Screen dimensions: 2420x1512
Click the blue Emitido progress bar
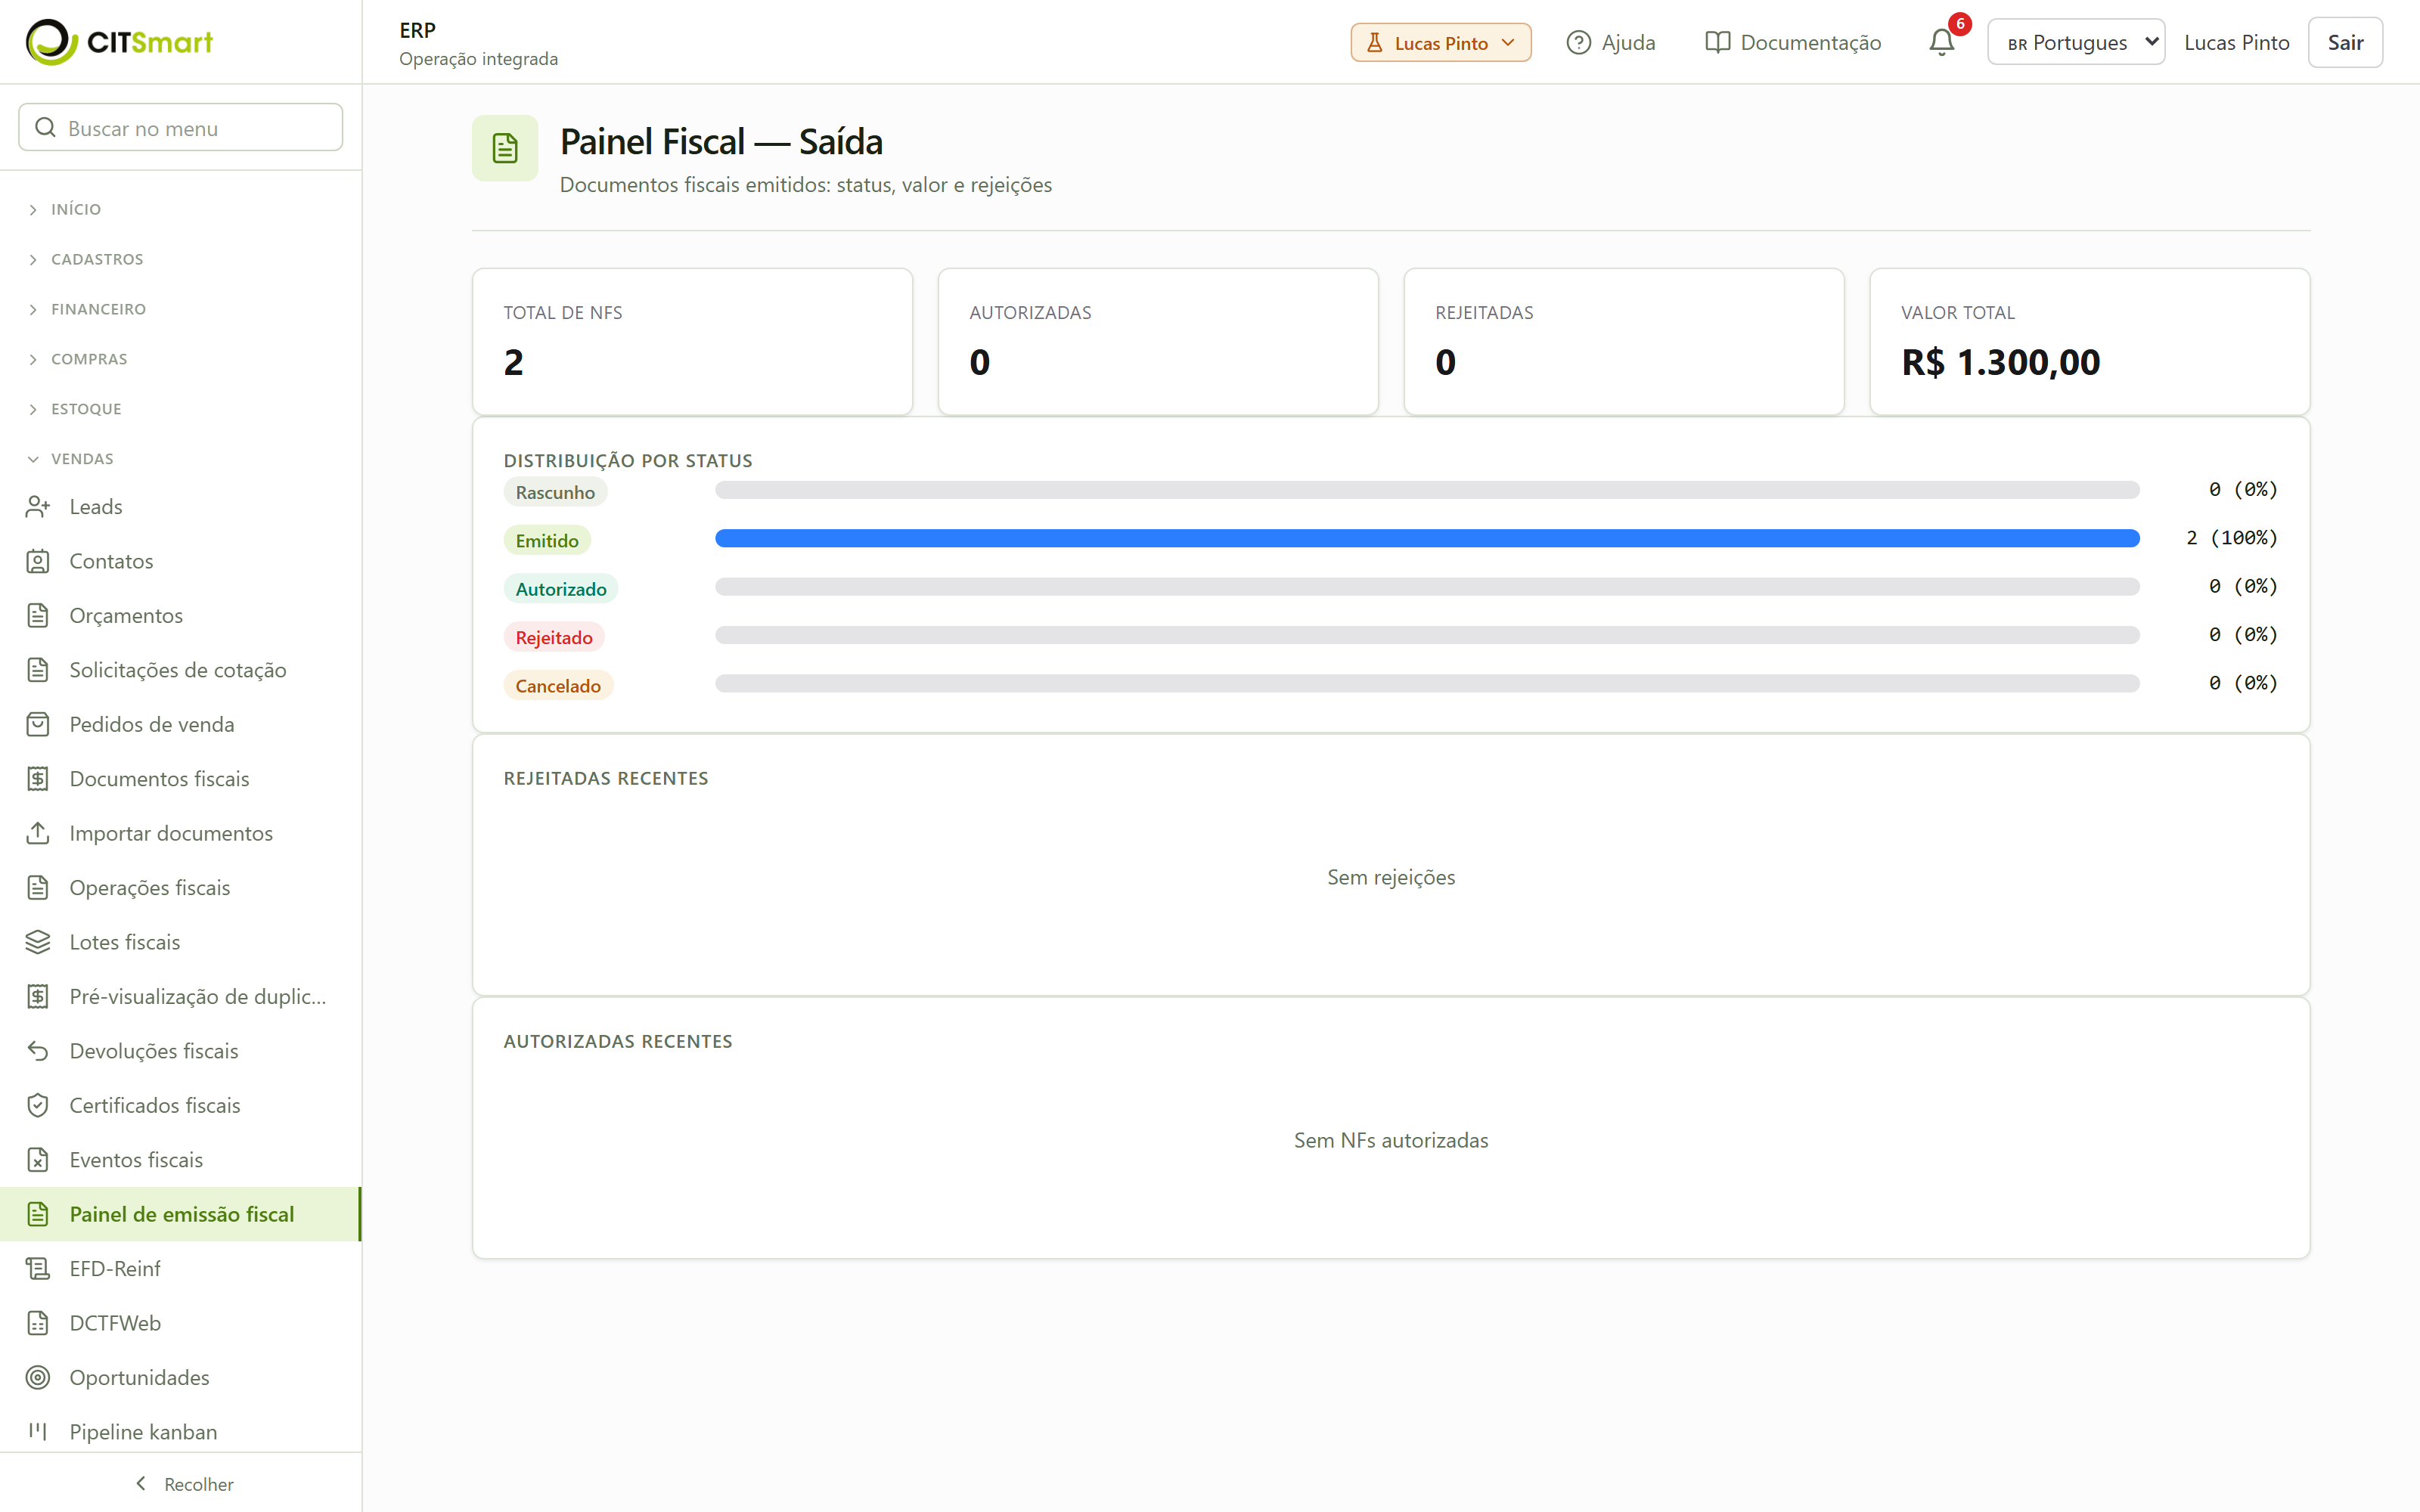pyautogui.click(x=1427, y=538)
